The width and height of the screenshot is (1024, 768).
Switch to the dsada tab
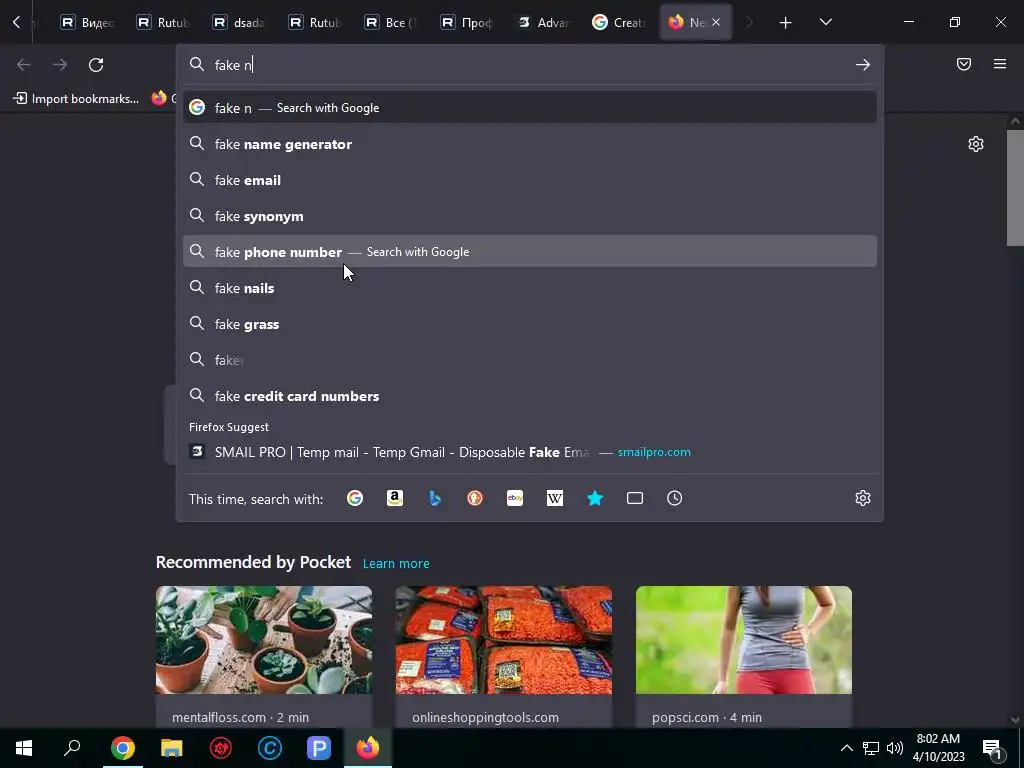coord(240,23)
